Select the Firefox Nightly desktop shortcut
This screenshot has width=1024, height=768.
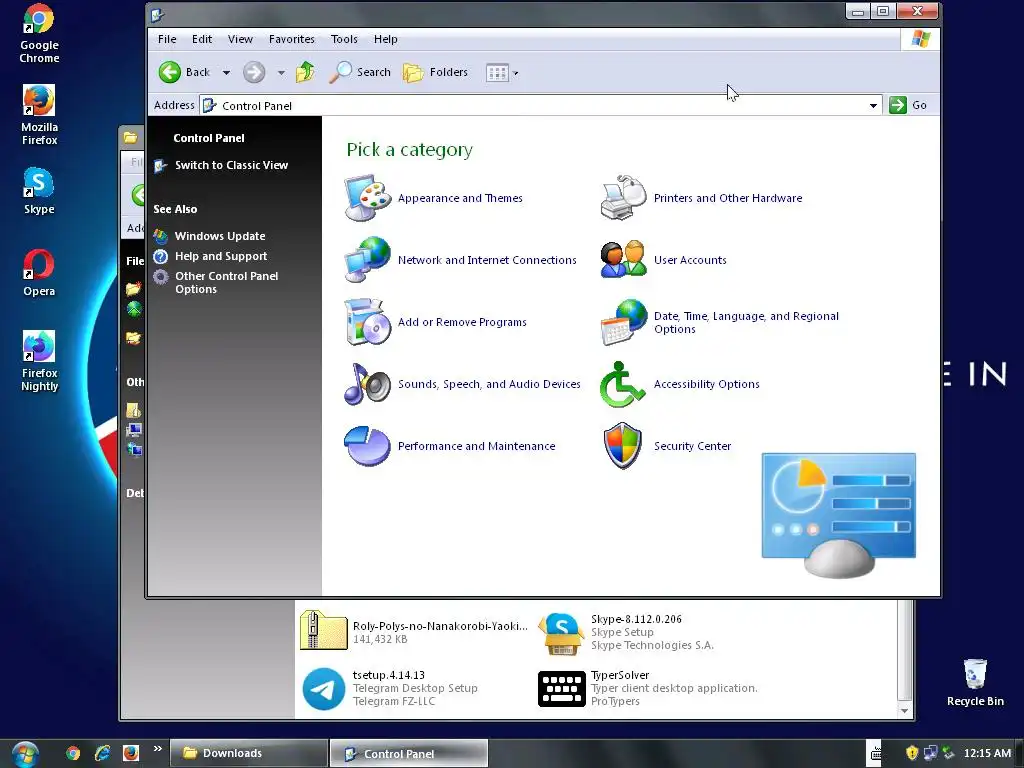point(39,361)
